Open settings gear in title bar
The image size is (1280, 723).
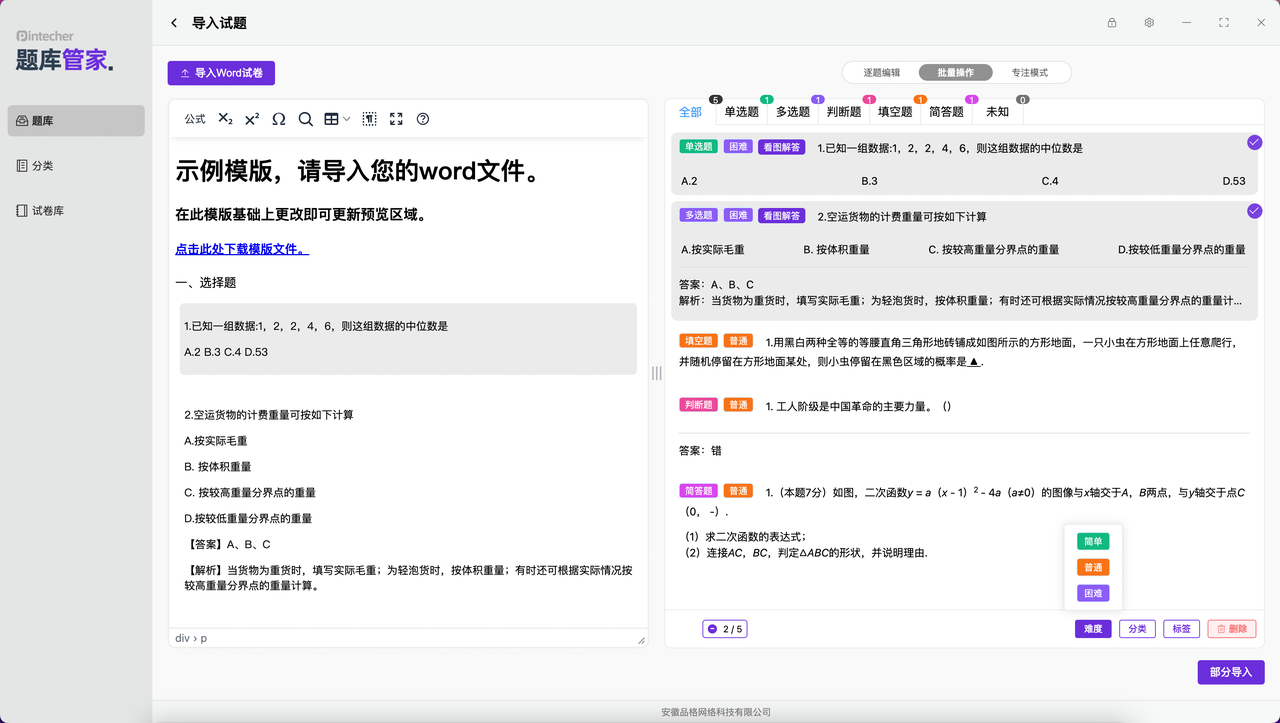pyautogui.click(x=1150, y=23)
